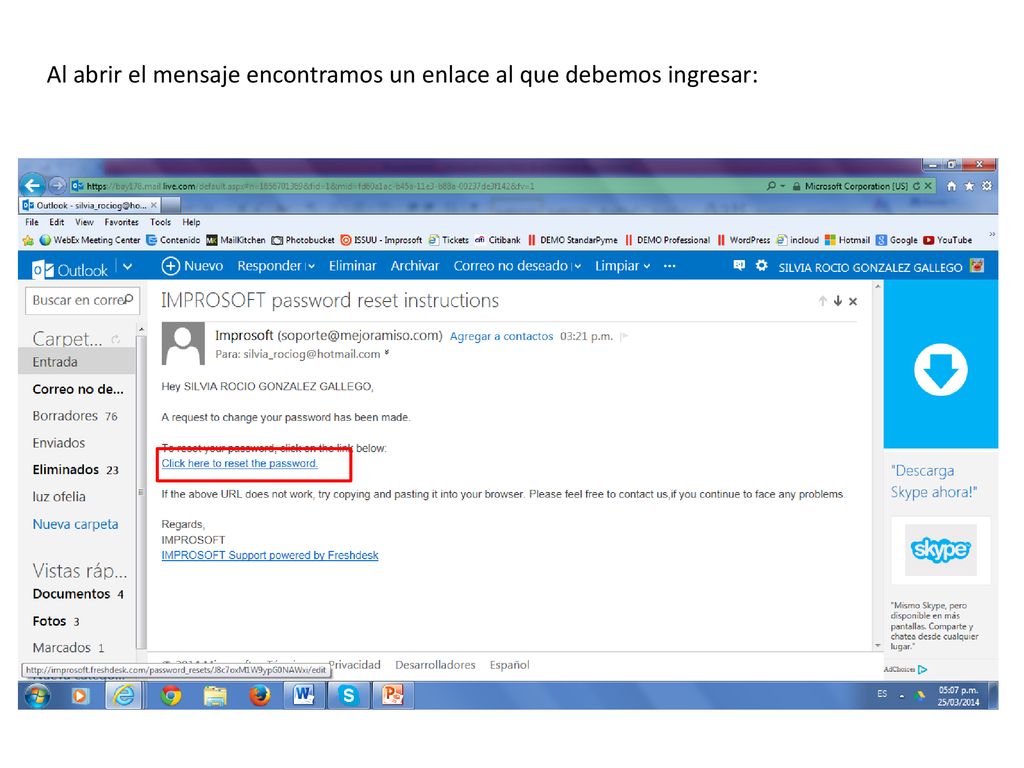This screenshot has height=768, width=1024.
Task: Click Archivar in the toolbar
Action: [415, 266]
